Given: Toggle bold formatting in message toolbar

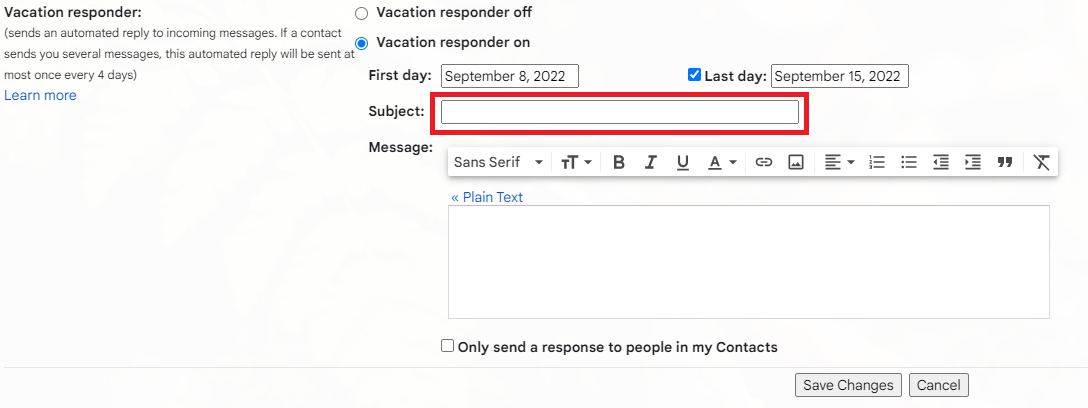Looking at the screenshot, I should (x=619, y=162).
